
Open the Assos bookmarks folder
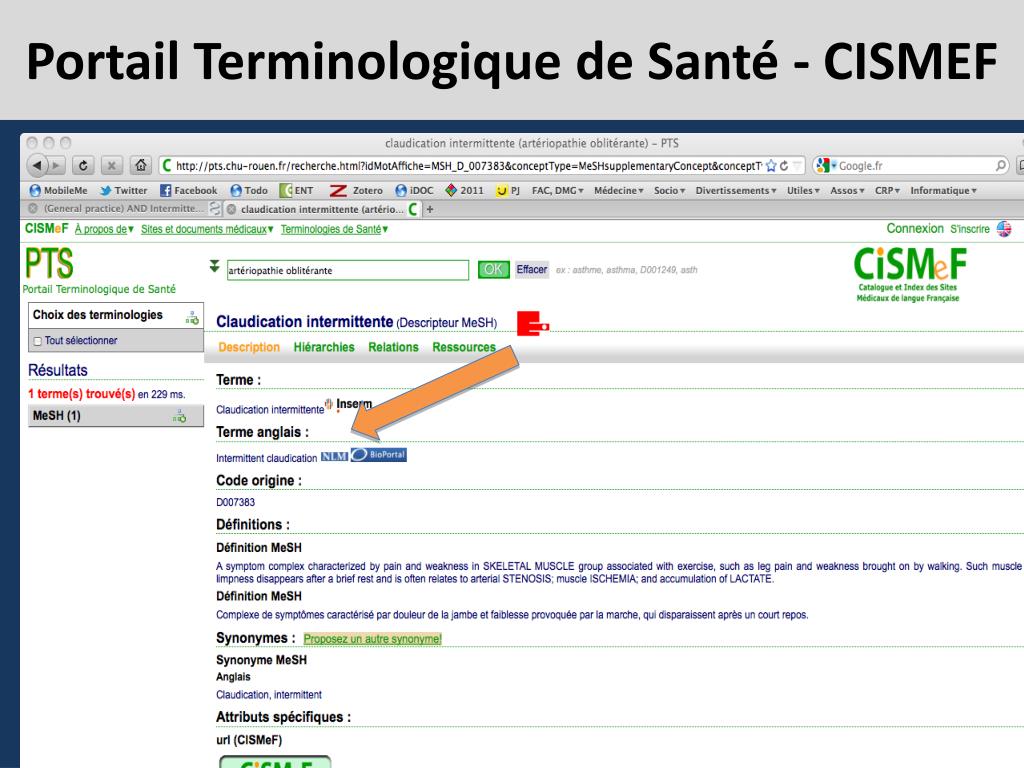847,190
